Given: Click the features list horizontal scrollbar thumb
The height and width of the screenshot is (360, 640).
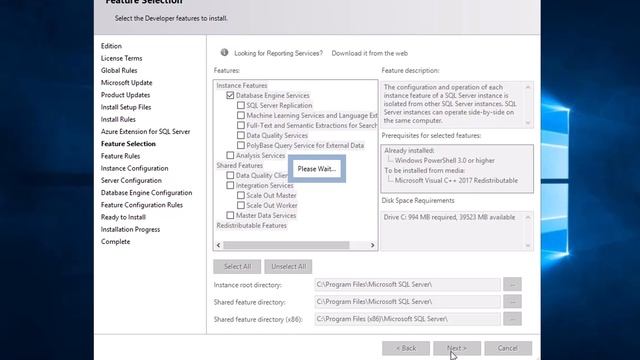Looking at the screenshot, I should click(x=286, y=245).
